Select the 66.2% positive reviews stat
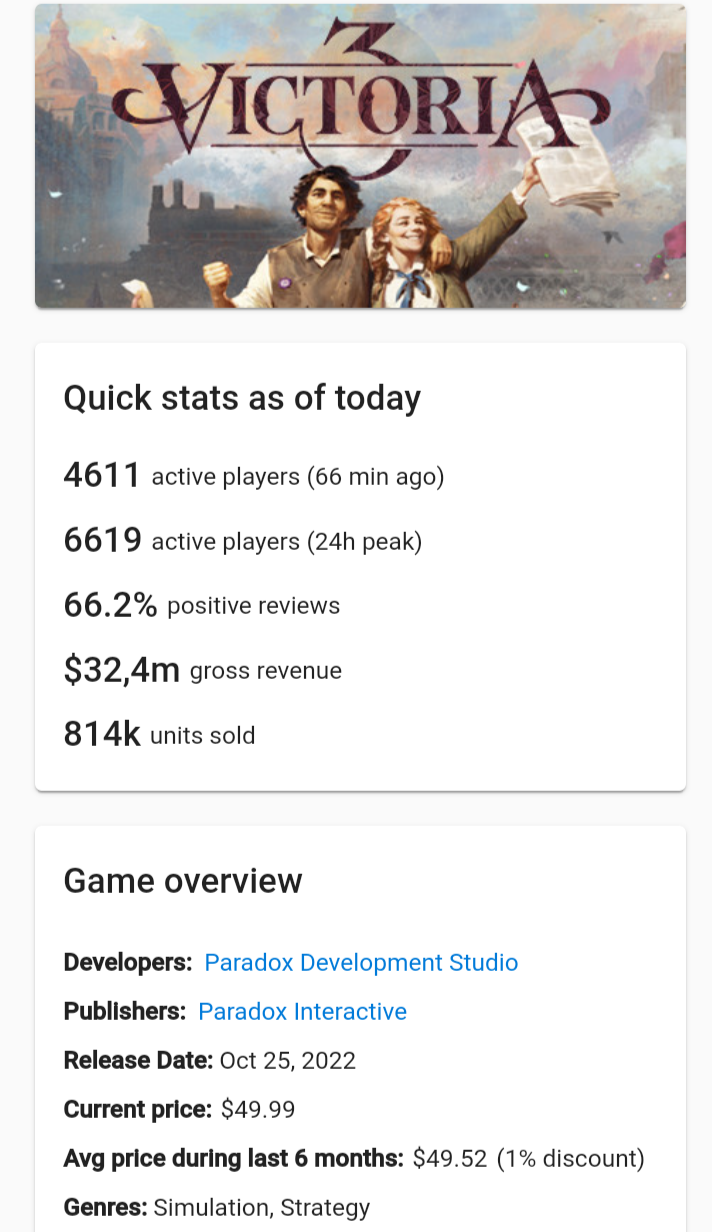This screenshot has height=1232, width=712. [110, 606]
